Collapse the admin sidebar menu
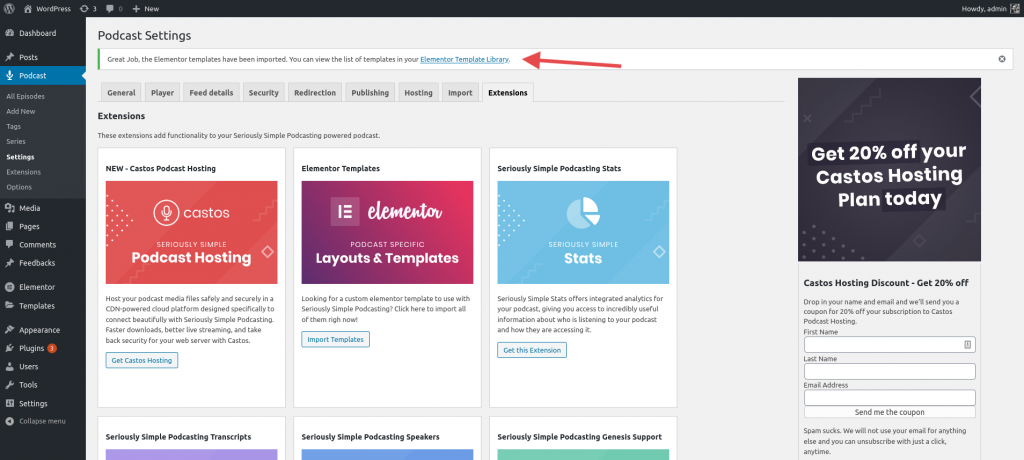The width and height of the screenshot is (1024, 460). [x=42, y=421]
